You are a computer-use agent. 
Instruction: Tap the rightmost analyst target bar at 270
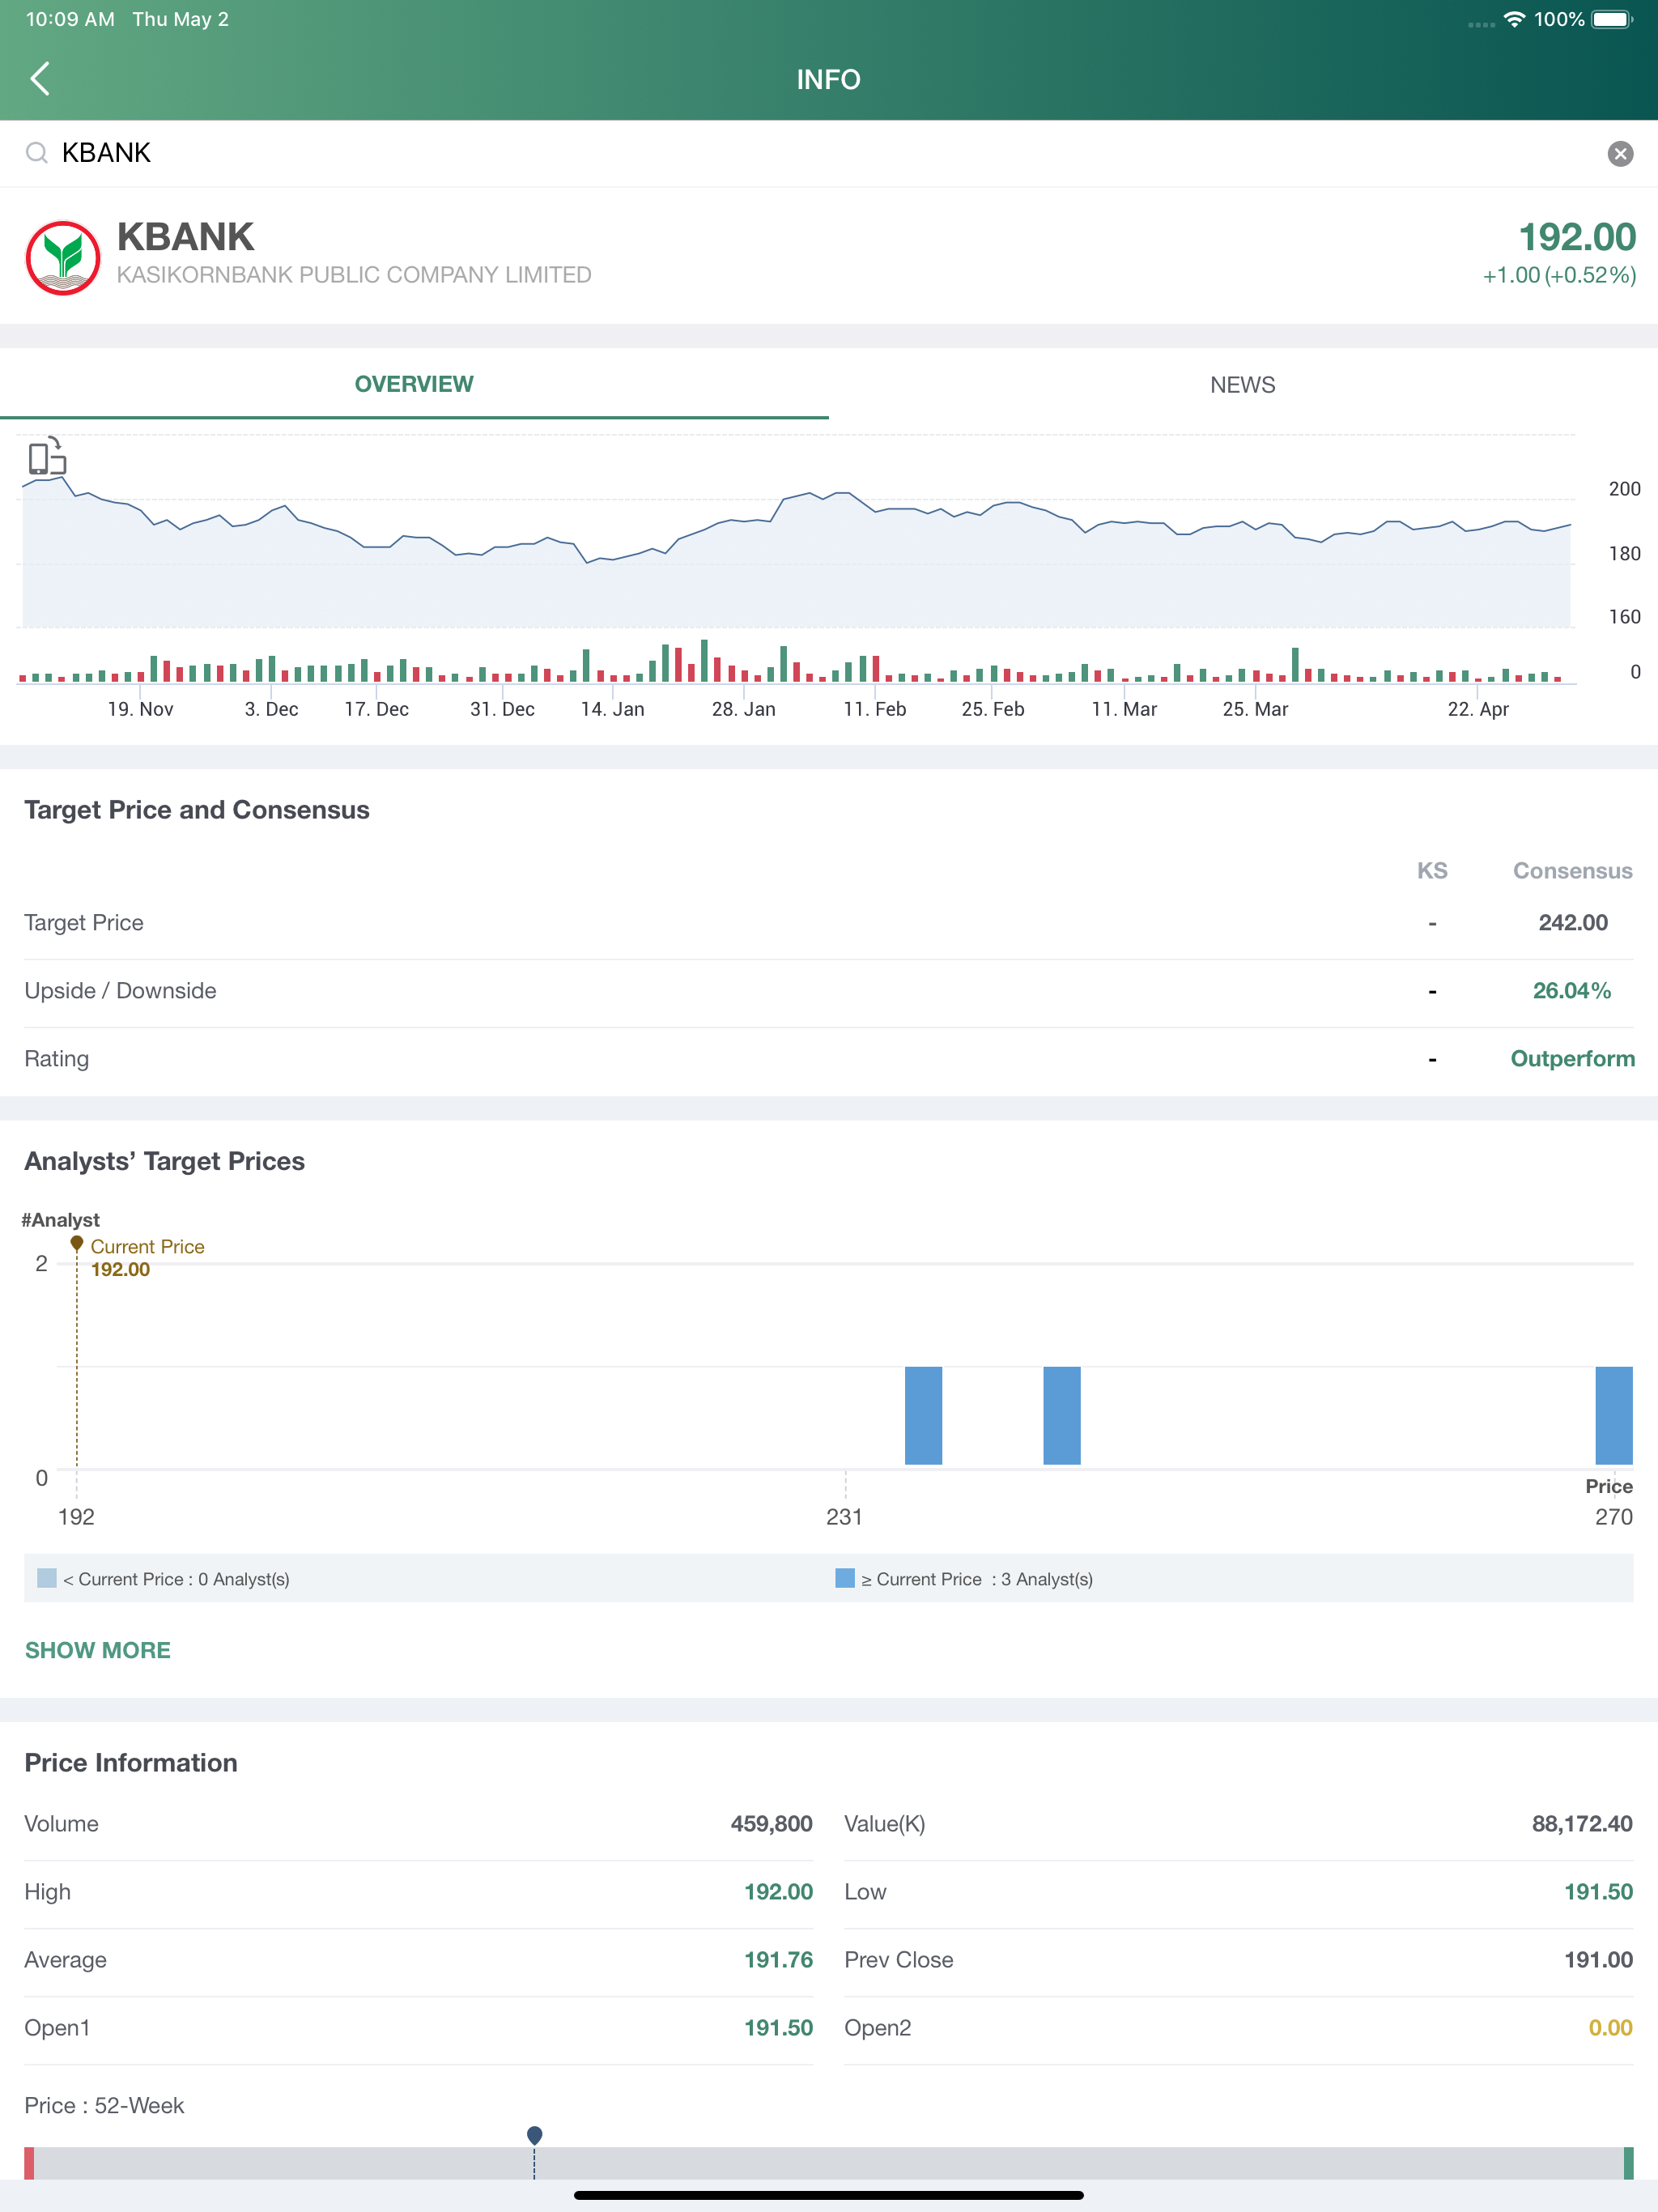pyautogui.click(x=1613, y=1415)
